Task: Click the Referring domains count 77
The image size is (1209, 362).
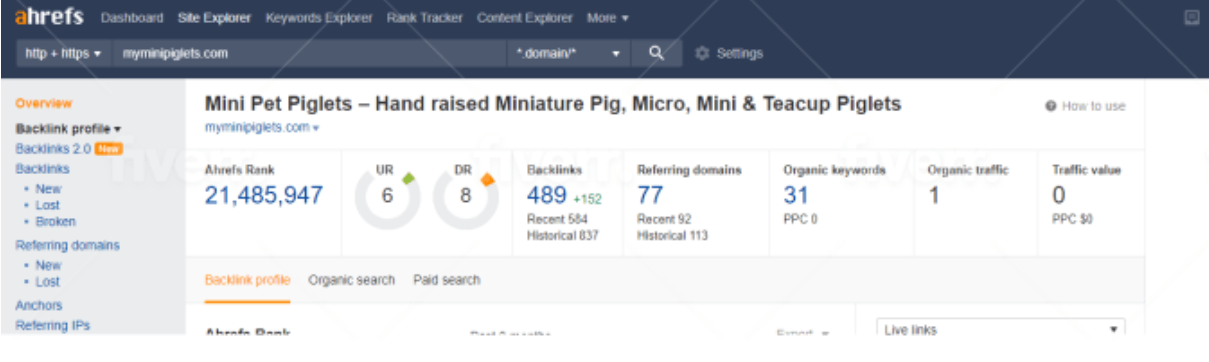Action: click(650, 195)
